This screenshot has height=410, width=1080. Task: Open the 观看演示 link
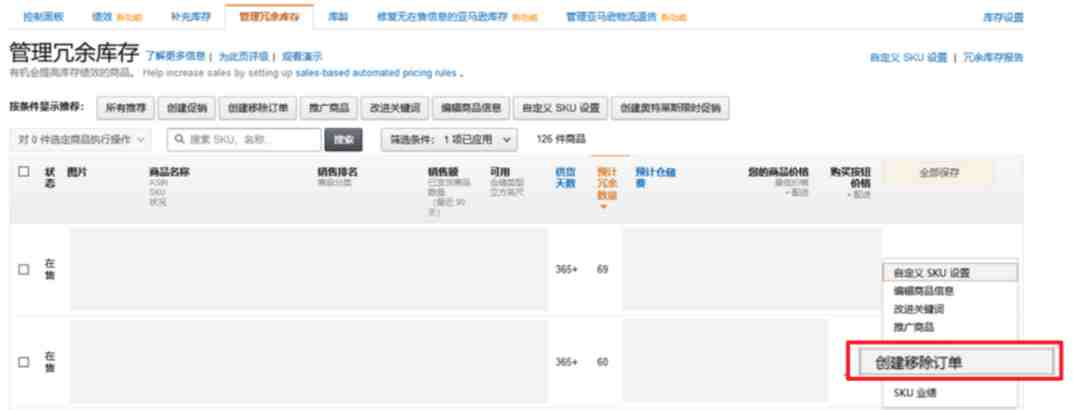pos(302,57)
